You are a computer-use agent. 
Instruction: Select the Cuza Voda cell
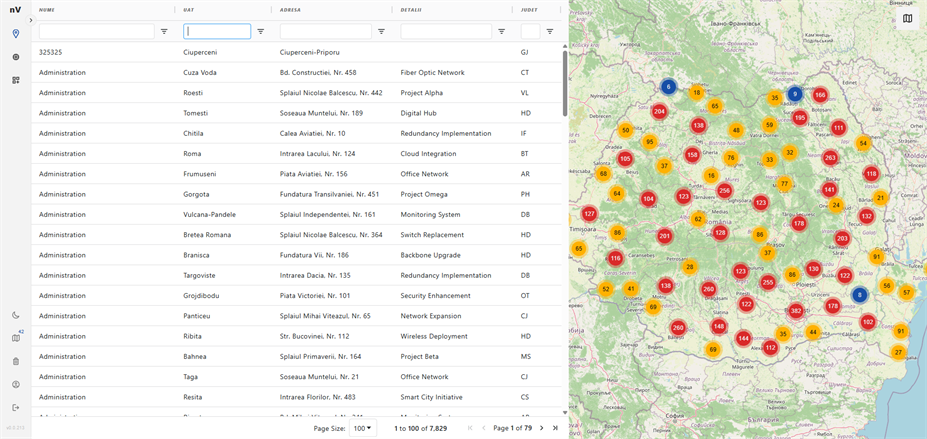click(200, 73)
